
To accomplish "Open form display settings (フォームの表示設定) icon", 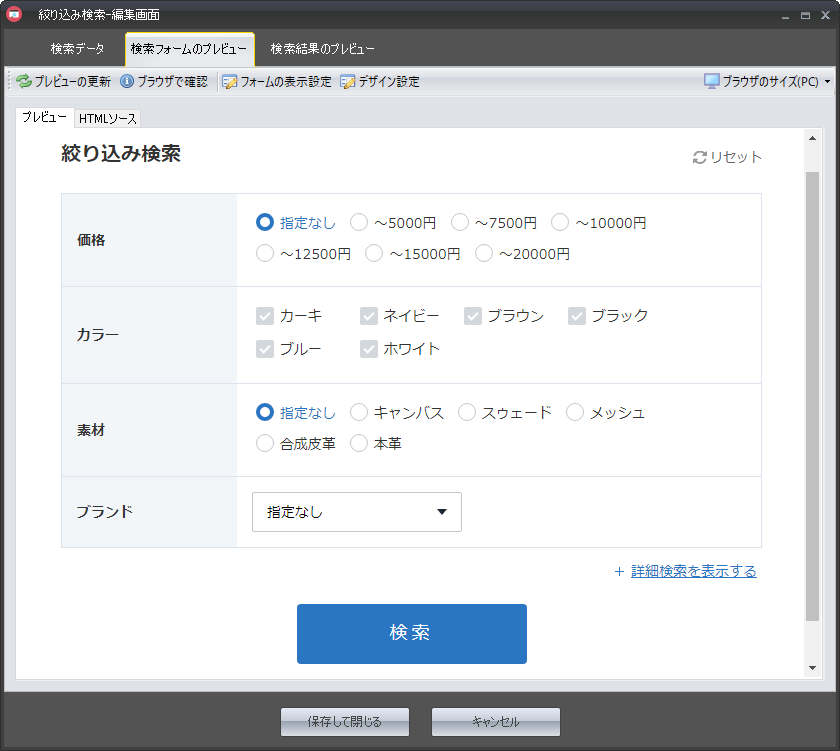I will point(230,82).
